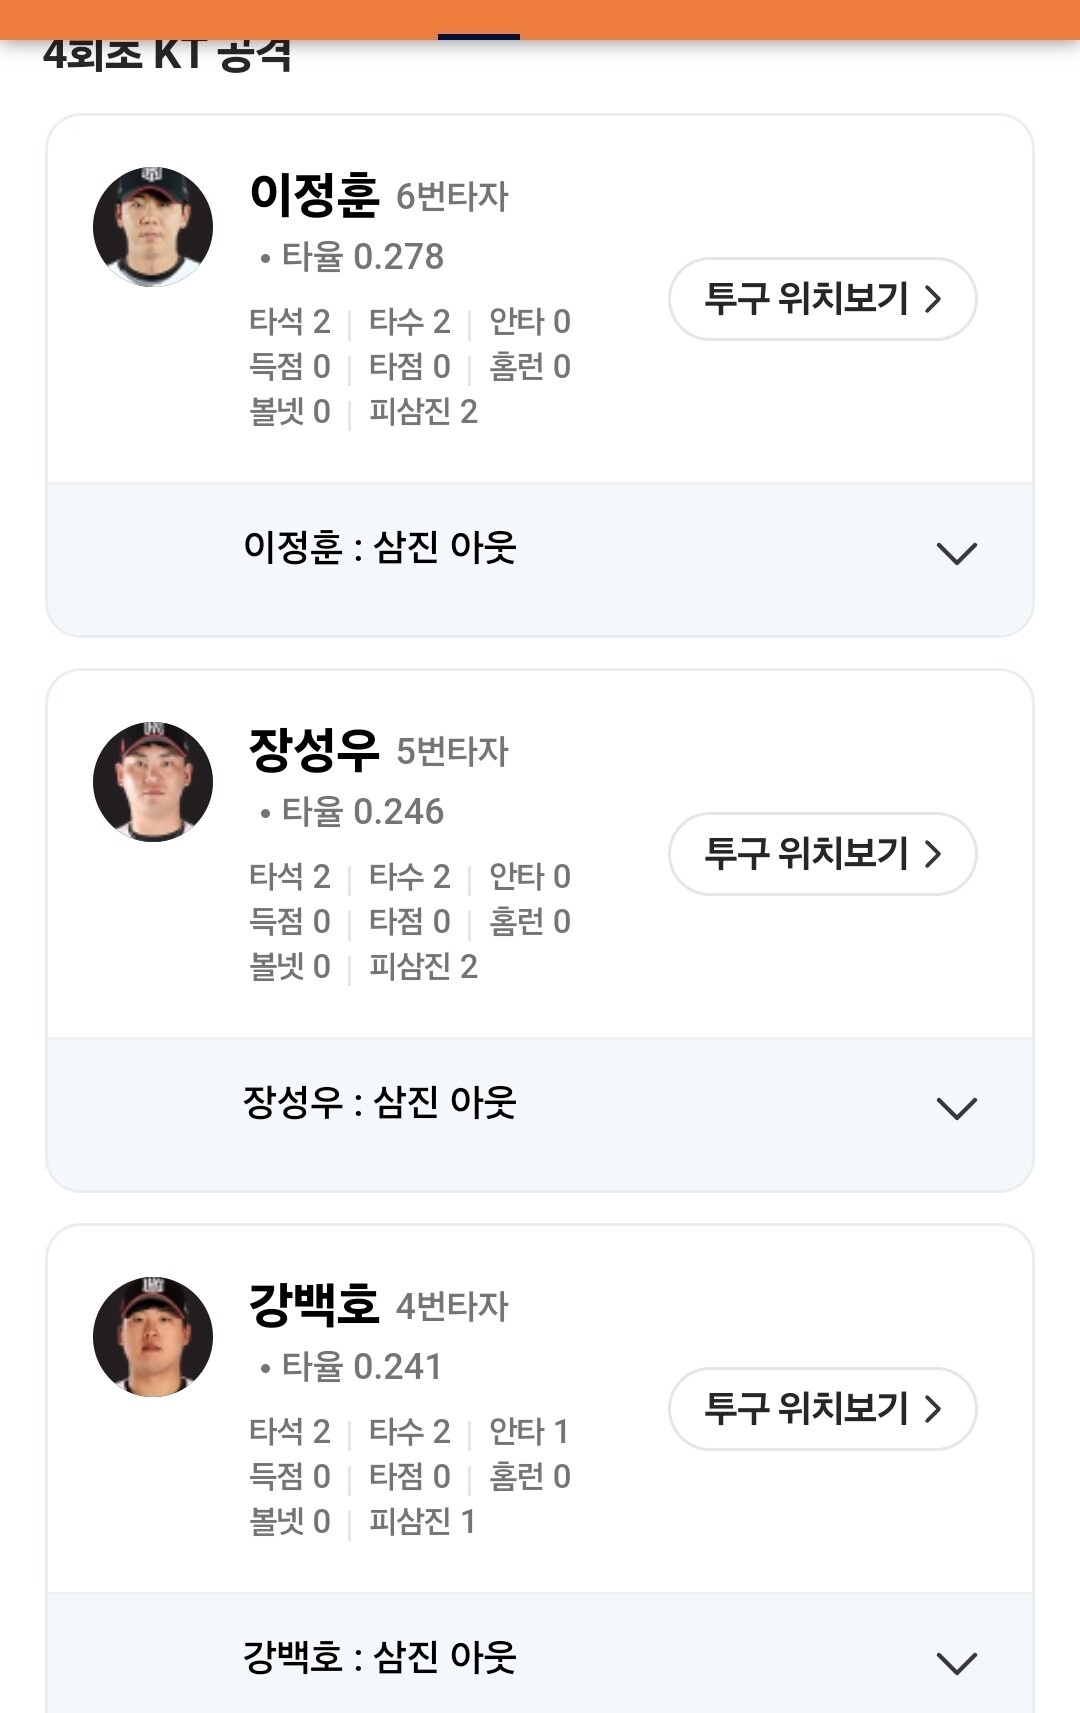Tap 장성우's profile photo
This screenshot has height=1713, width=1080.
point(153,782)
